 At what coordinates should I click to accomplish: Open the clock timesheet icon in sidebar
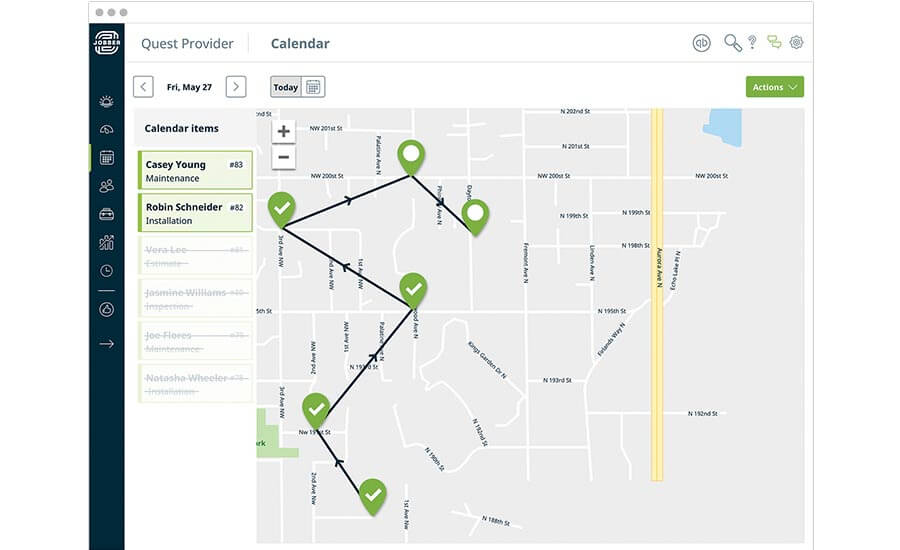point(107,271)
